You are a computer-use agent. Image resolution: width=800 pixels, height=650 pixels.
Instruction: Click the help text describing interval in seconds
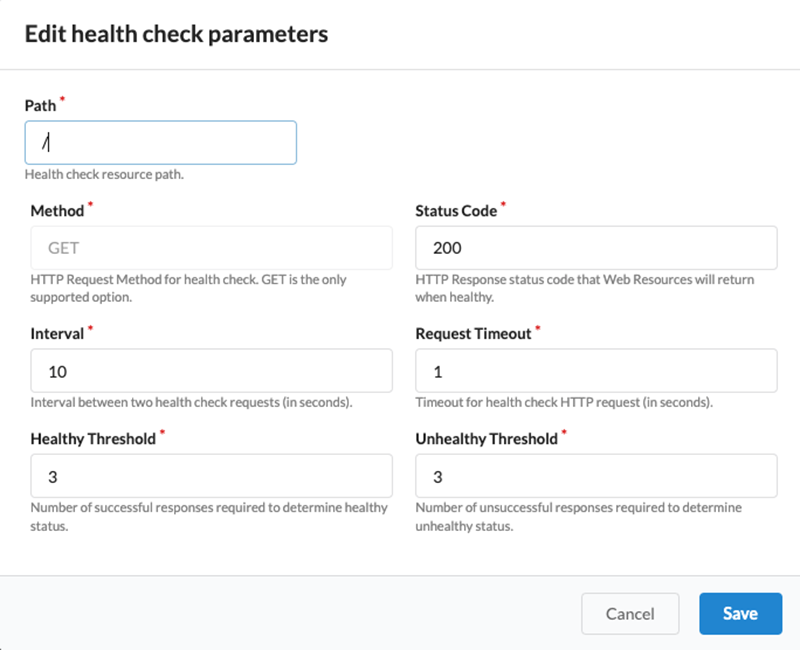coord(190,403)
